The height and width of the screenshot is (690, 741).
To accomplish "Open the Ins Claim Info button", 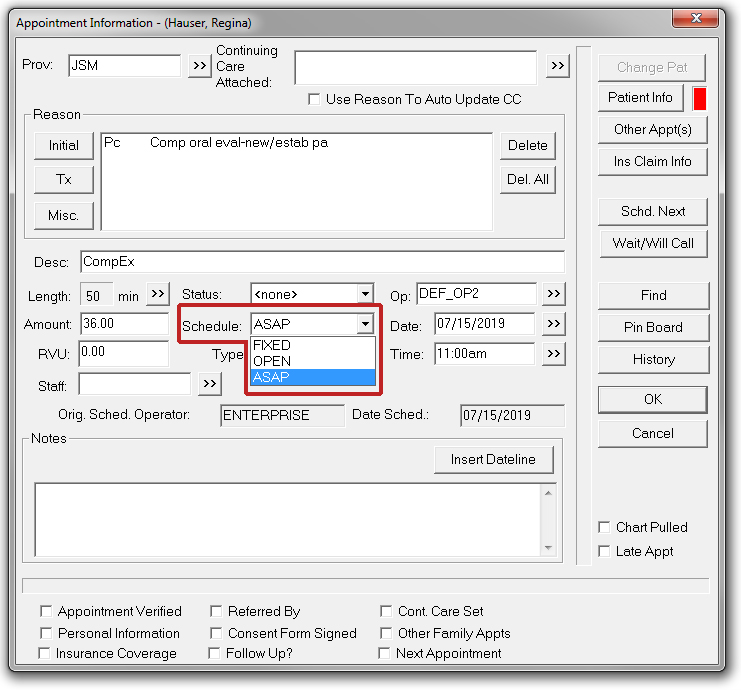I will (x=652, y=161).
